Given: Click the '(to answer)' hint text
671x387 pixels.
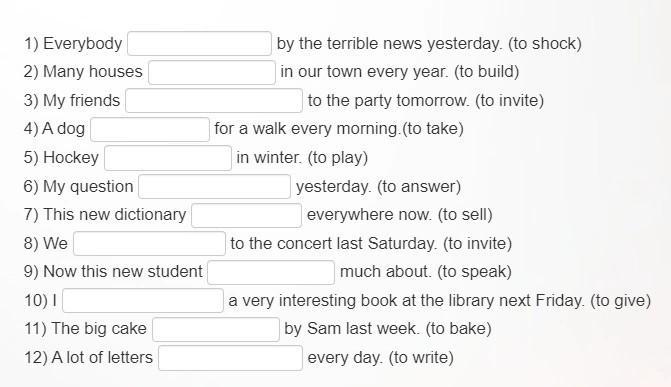Looking at the screenshot, I should (x=419, y=187).
